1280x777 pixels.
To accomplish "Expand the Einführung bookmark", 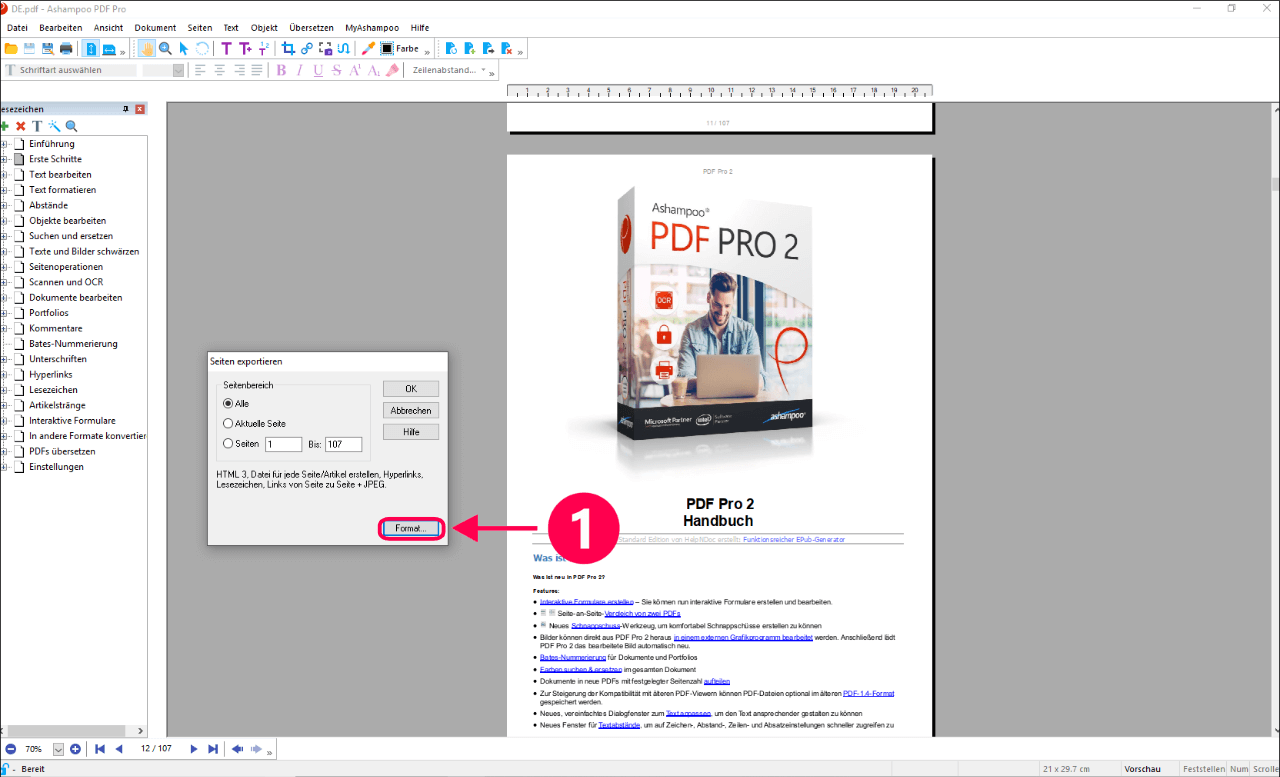I will [4, 144].
